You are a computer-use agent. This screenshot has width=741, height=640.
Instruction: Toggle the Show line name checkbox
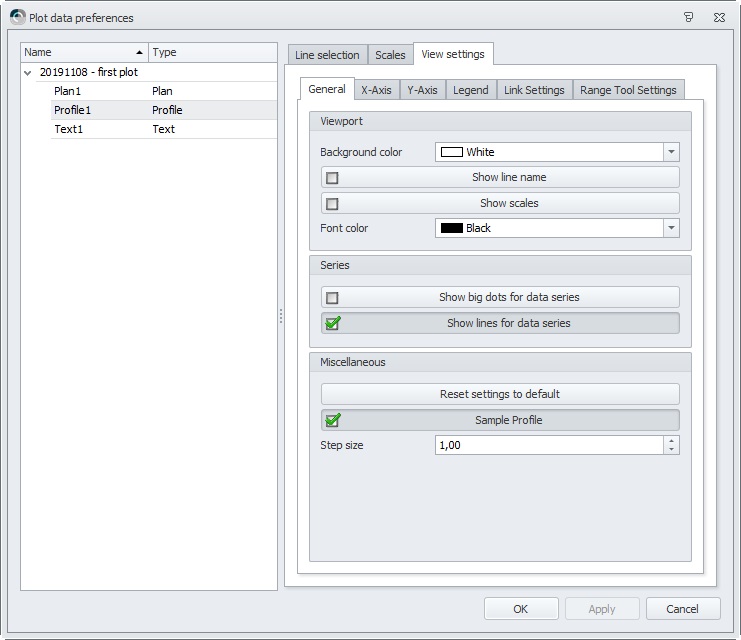pyautogui.click(x=332, y=178)
